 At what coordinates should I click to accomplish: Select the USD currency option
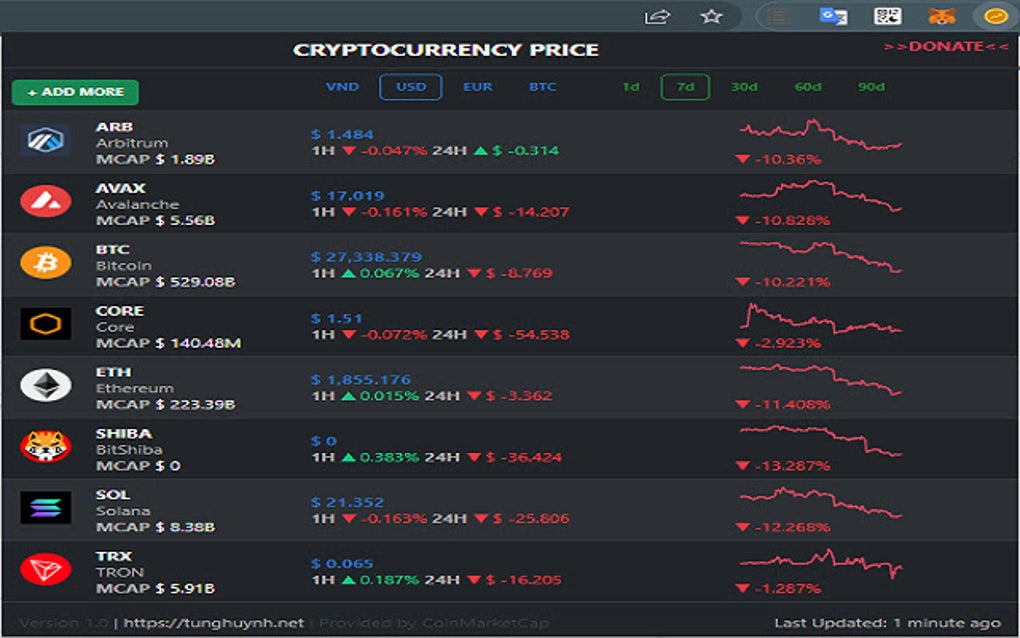click(411, 87)
